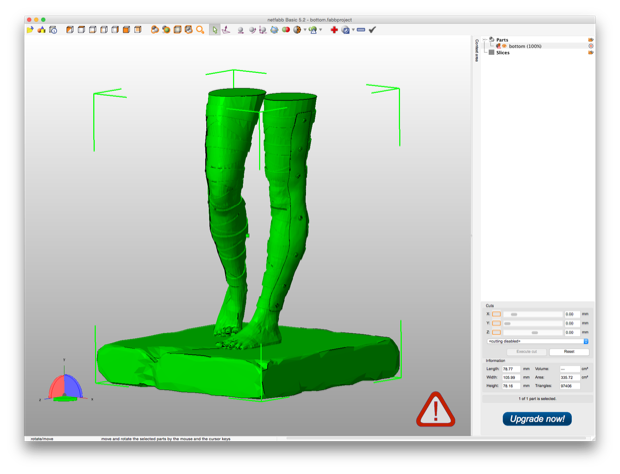Click the X cut value field
The height and width of the screenshot is (474, 620).
(x=572, y=314)
